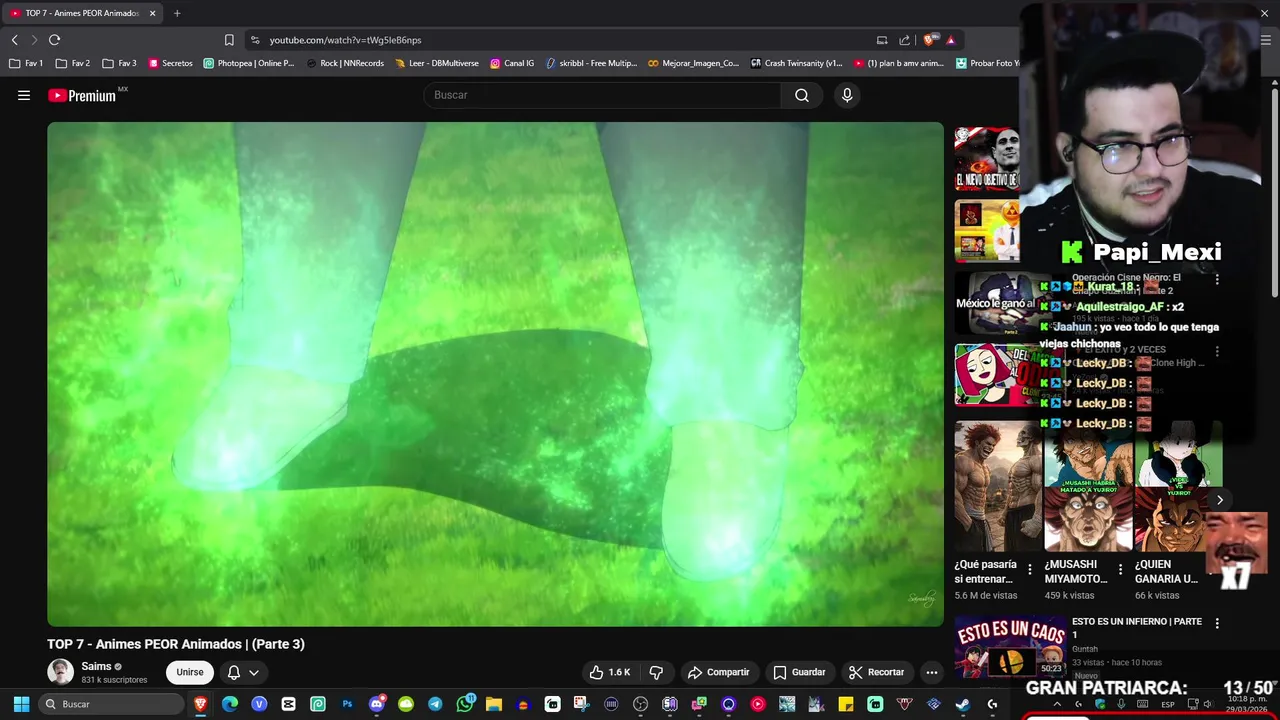Expand the Fav 1 bookmarks folder

(26, 63)
